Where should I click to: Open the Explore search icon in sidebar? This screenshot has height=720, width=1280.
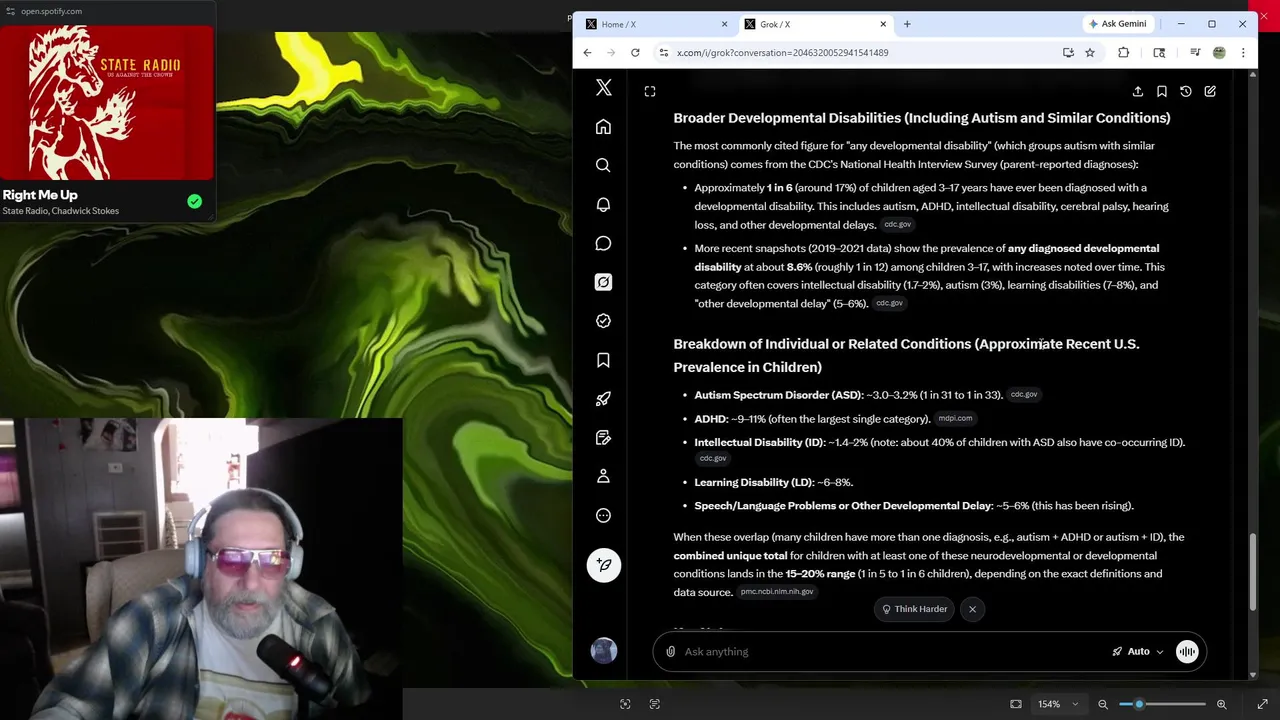click(603, 166)
